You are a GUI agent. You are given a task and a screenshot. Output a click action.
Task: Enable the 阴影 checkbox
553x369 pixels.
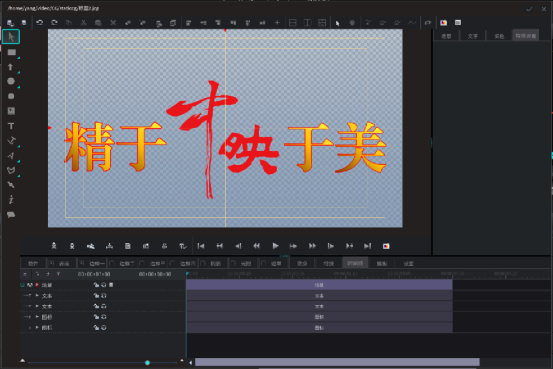point(203,263)
